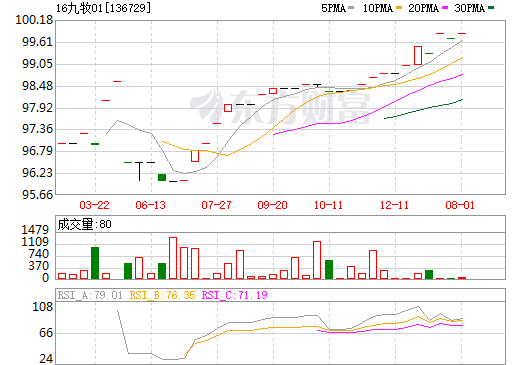Click the 20PMA magenta legend swatch
Viewport: 520px width, 365px height.
pos(445,8)
